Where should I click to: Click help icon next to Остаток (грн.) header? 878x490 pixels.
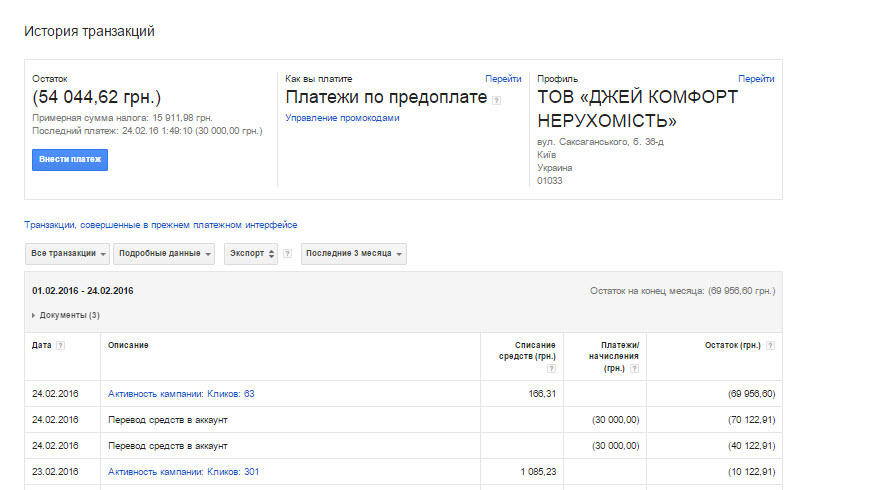coord(770,346)
